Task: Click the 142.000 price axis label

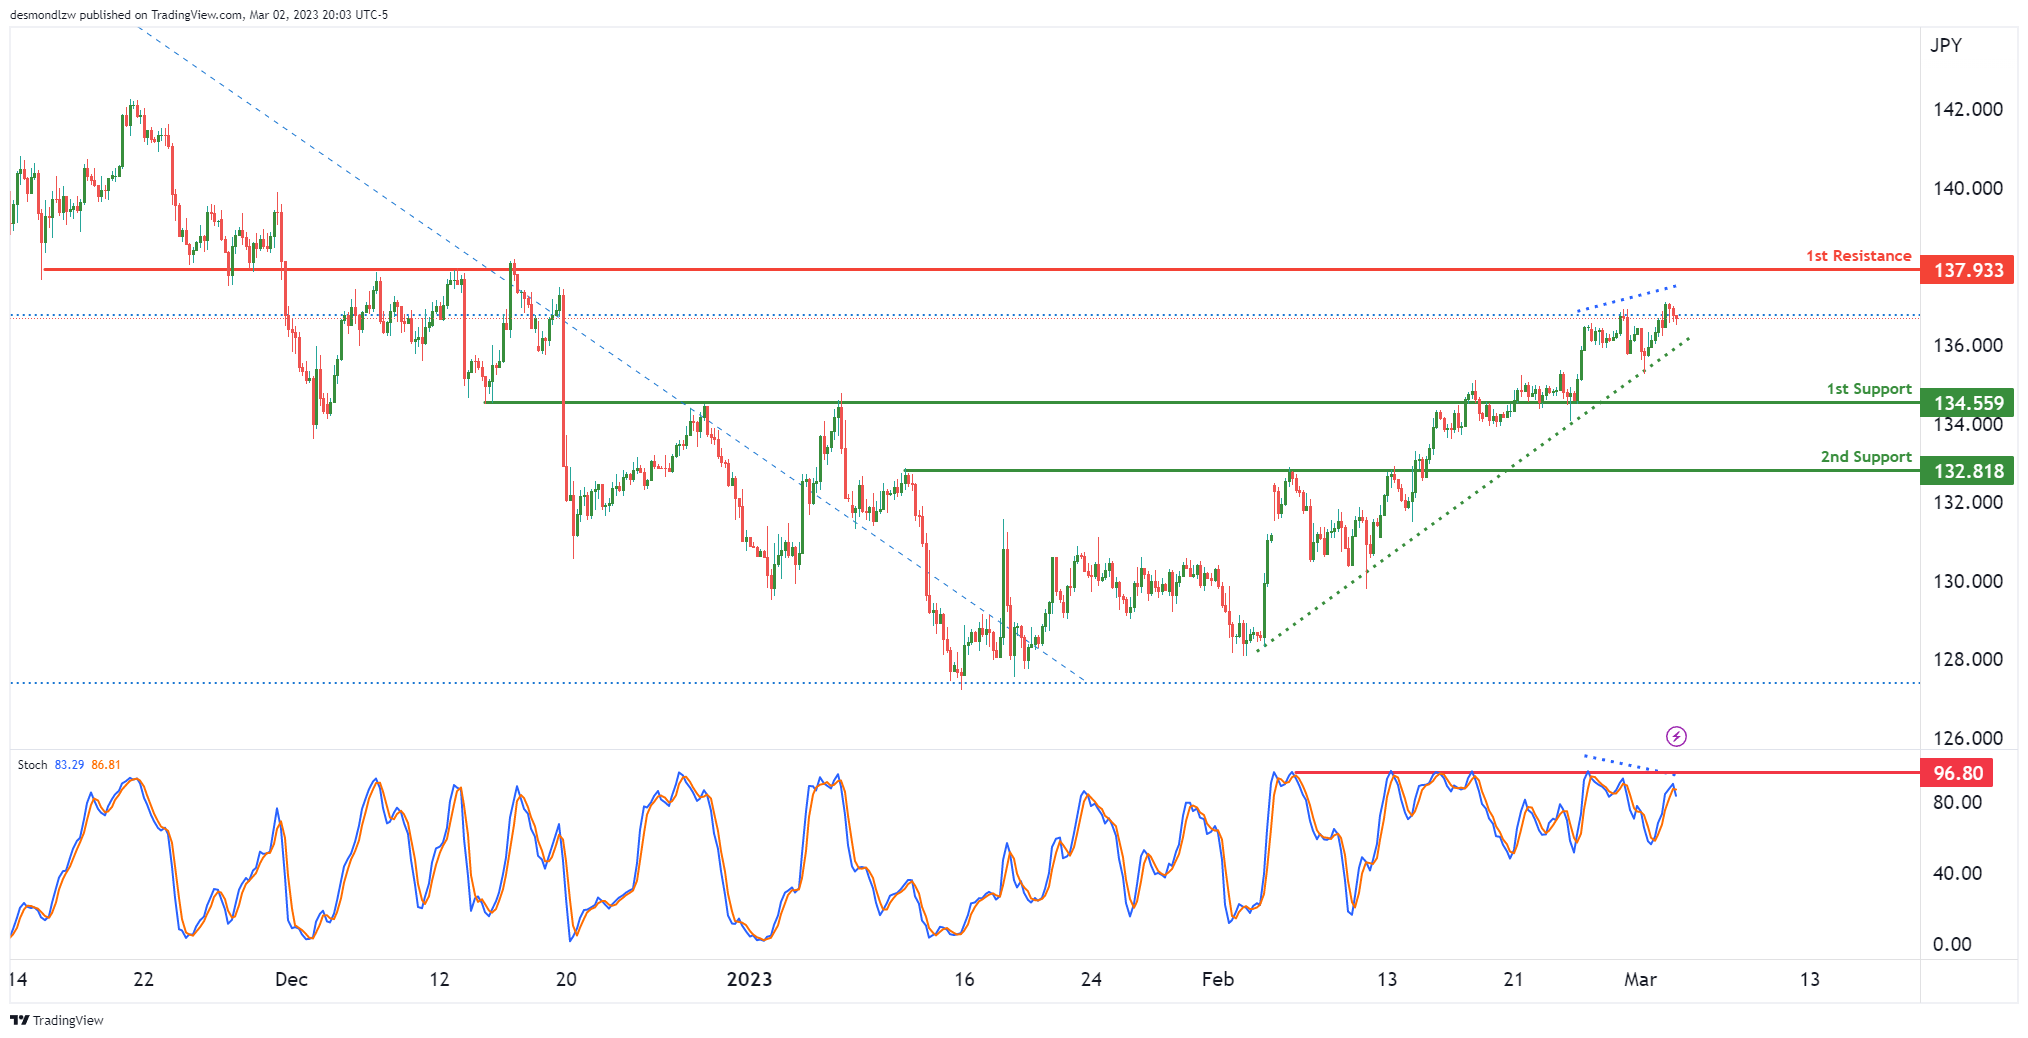Action: pos(1968,109)
